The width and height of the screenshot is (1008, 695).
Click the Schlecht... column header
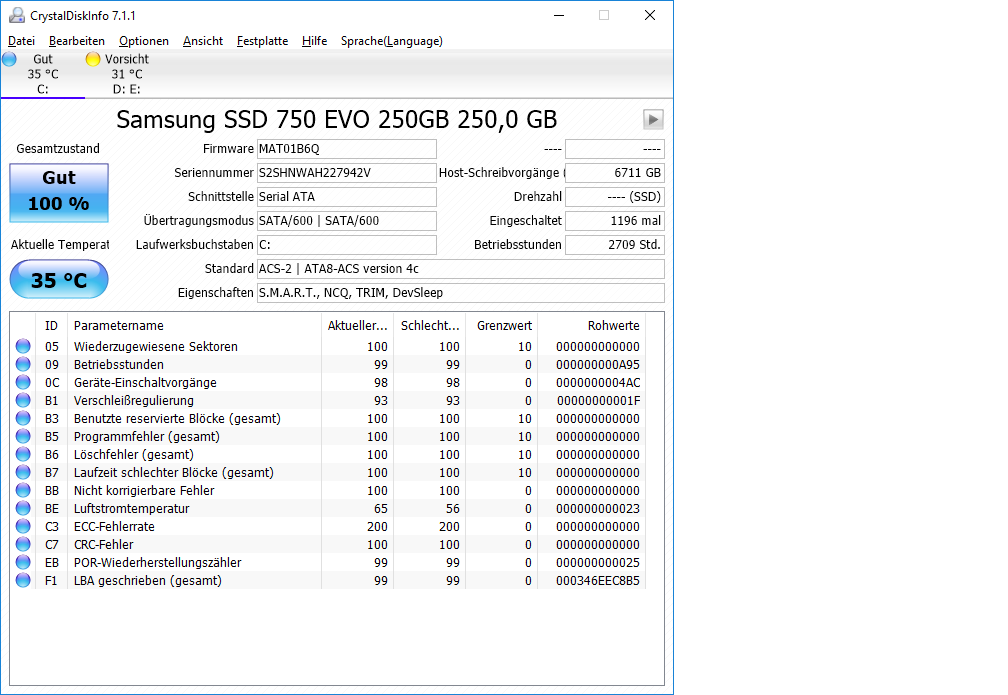[x=429, y=326]
